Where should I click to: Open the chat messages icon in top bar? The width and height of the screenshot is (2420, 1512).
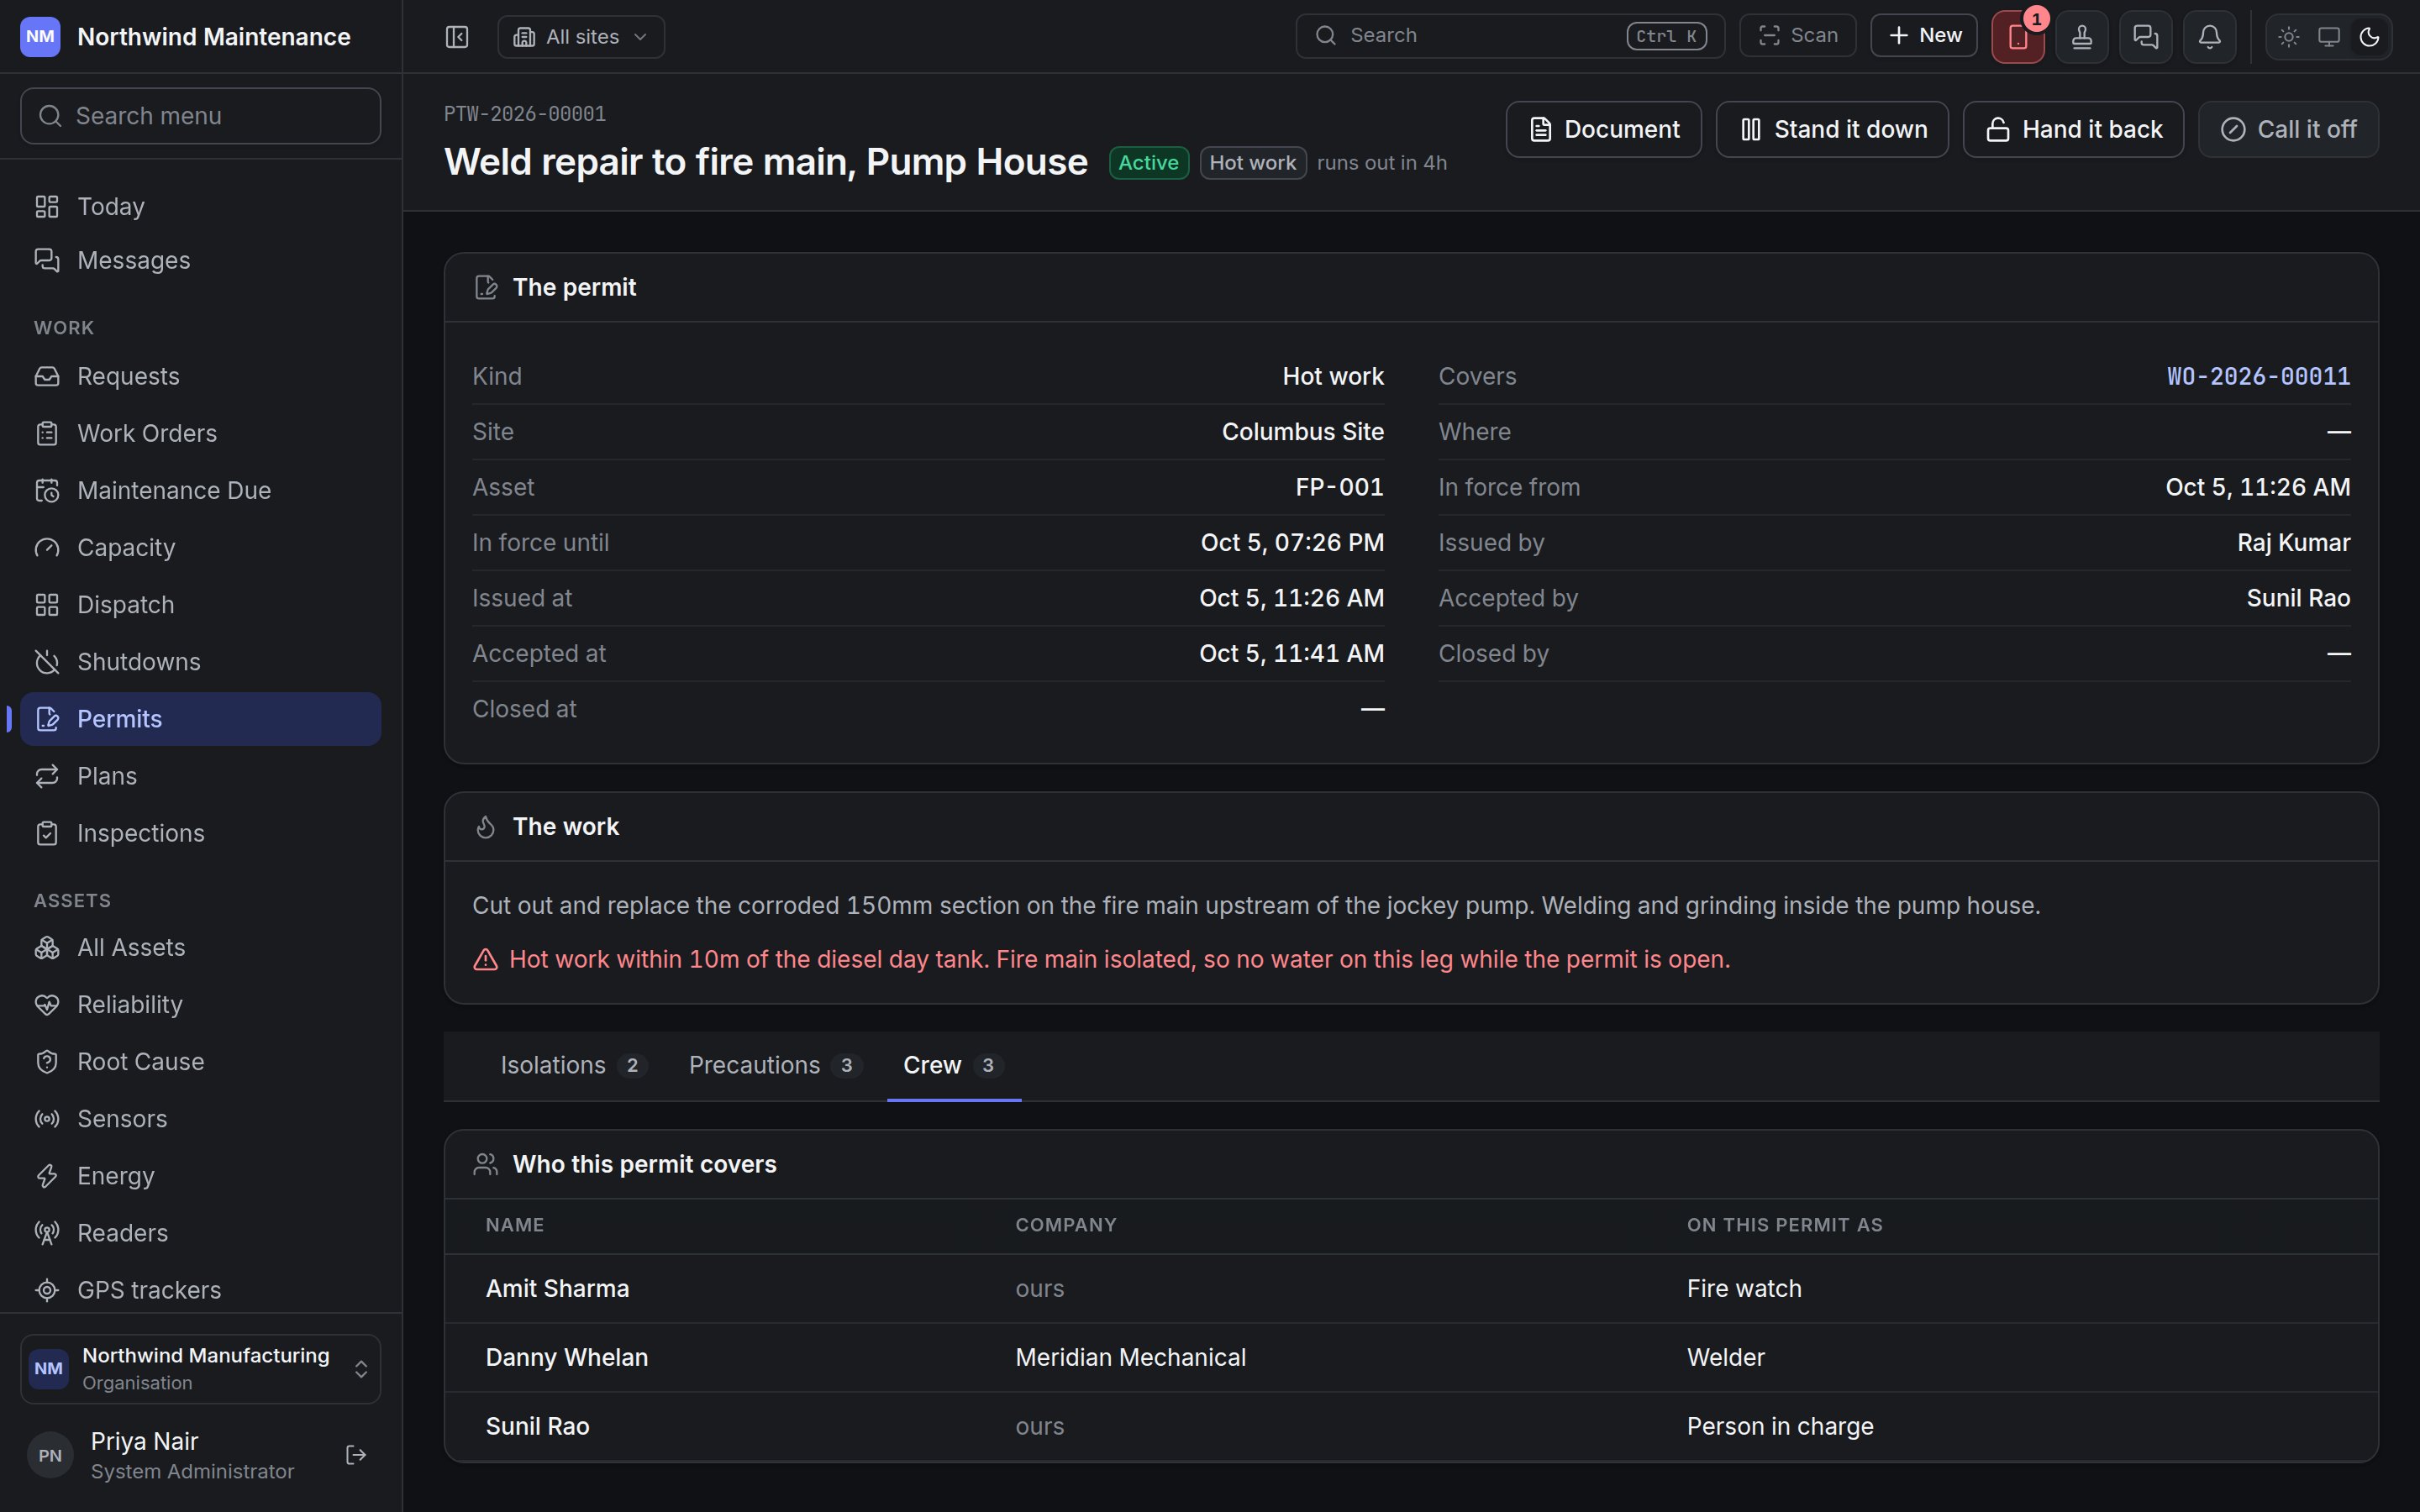[x=2145, y=37]
